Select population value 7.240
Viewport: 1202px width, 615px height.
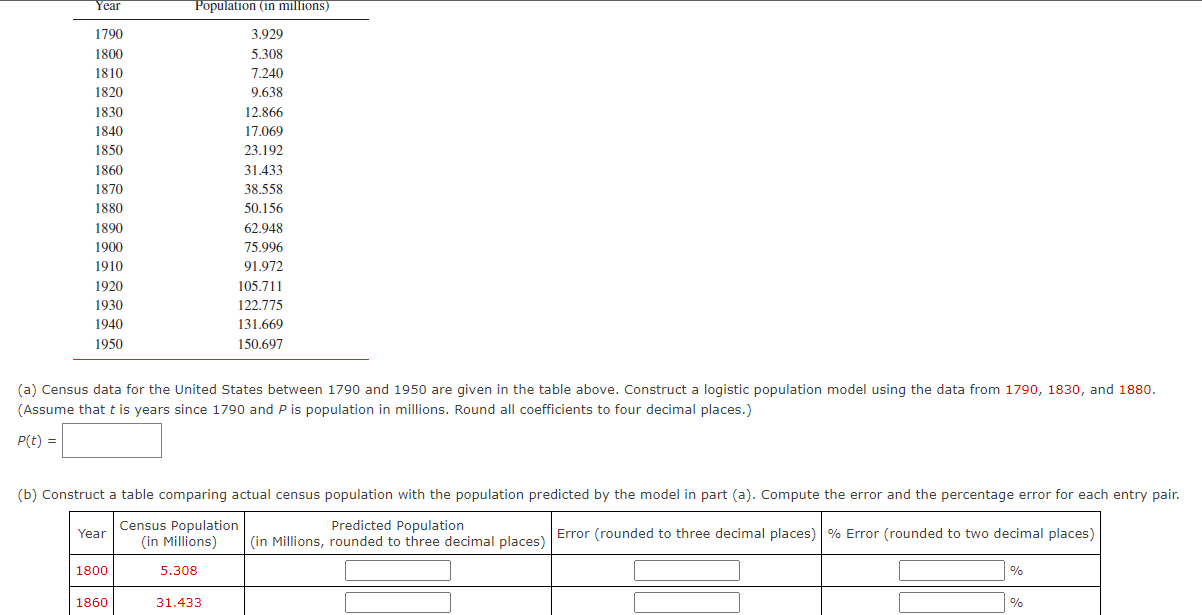click(267, 73)
